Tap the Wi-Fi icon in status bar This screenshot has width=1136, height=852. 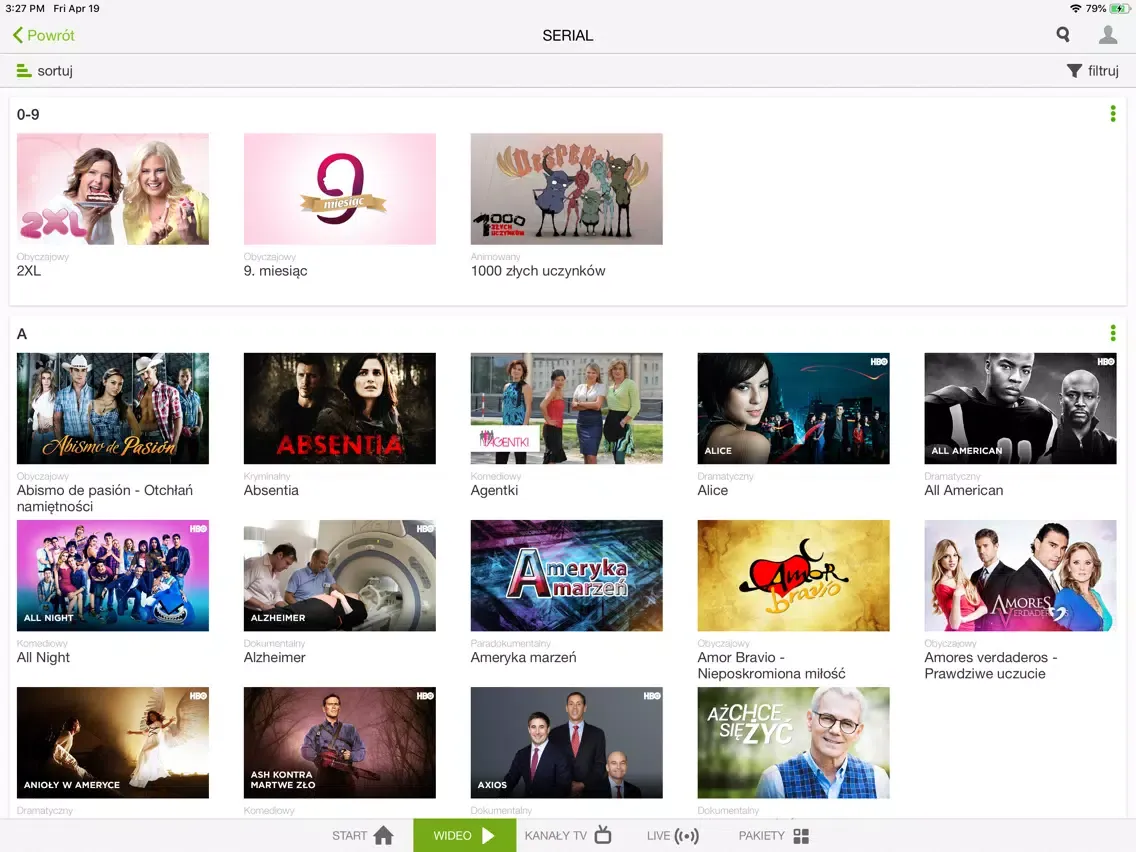(1075, 9)
